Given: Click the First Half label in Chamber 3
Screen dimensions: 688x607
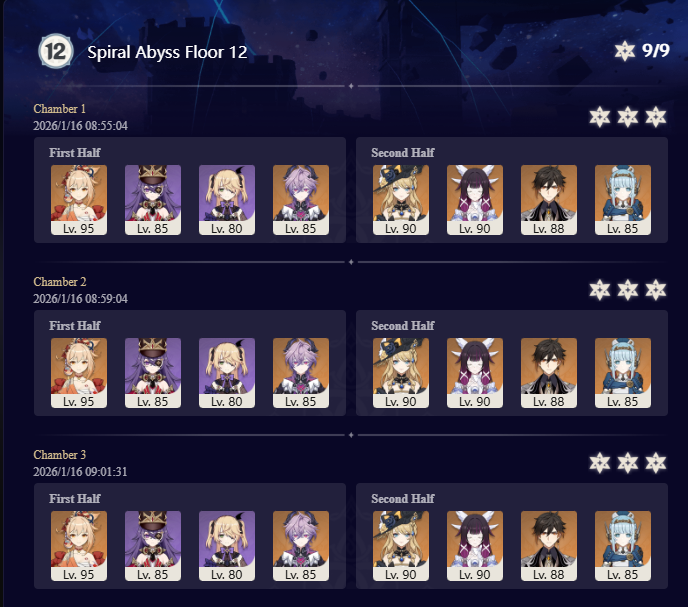Looking at the screenshot, I should (75, 499).
